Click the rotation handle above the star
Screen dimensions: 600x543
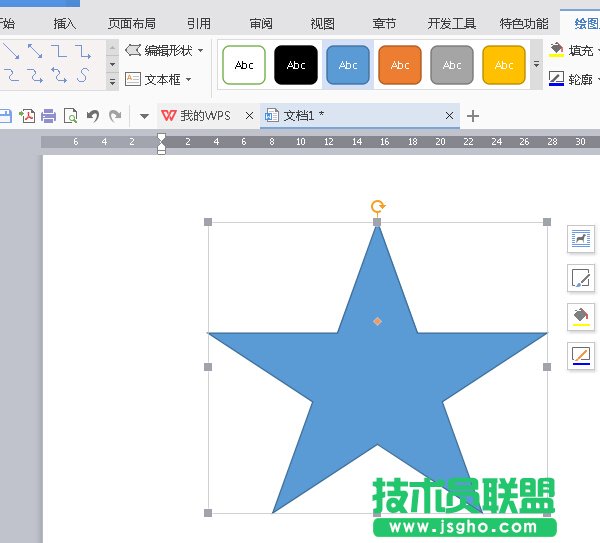[377, 207]
